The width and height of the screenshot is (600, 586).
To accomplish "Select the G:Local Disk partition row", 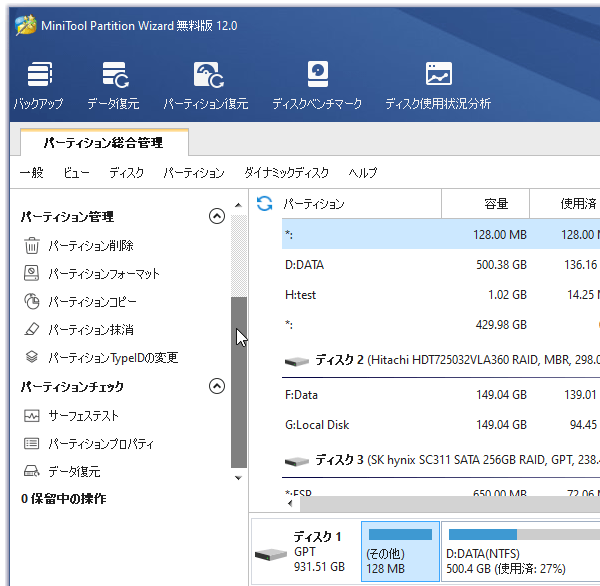I will coord(441,424).
